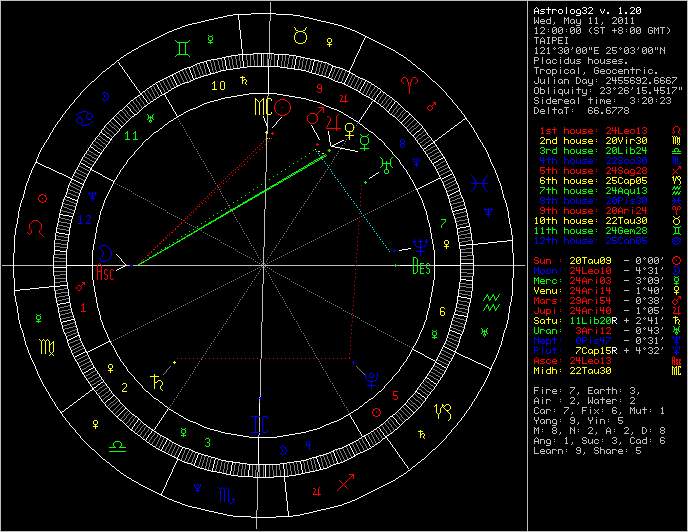688x532 pixels.
Task: Click the Sagittarius arrow glyph on the wheel
Action: tap(347, 483)
